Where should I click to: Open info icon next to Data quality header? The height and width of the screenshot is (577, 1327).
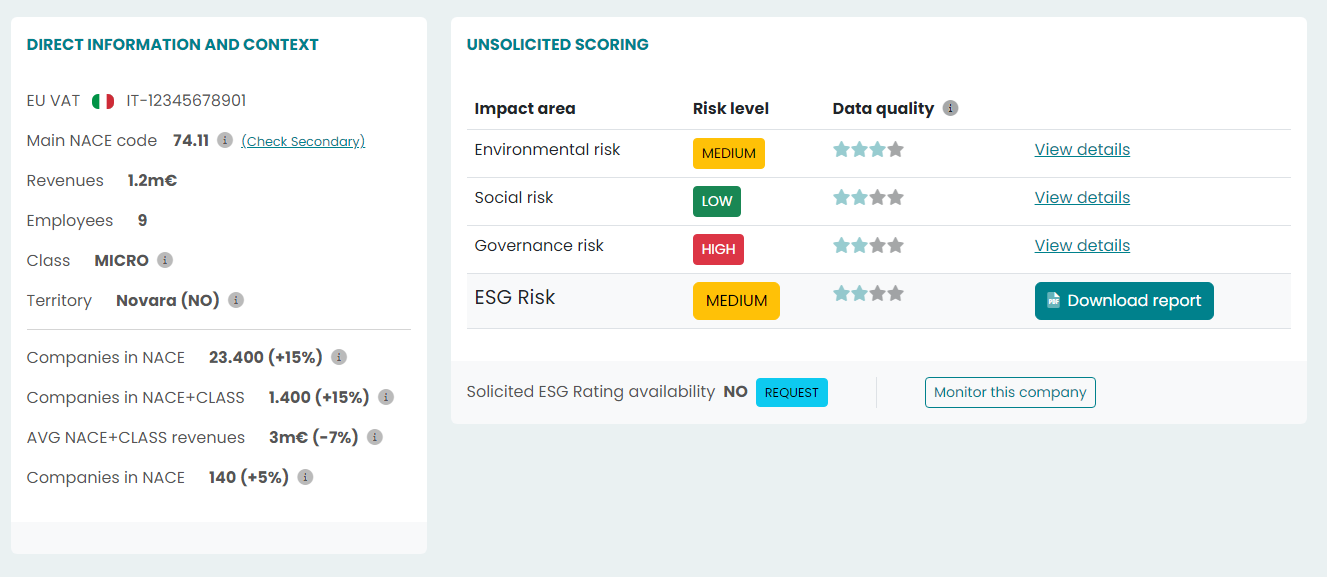coord(951,107)
